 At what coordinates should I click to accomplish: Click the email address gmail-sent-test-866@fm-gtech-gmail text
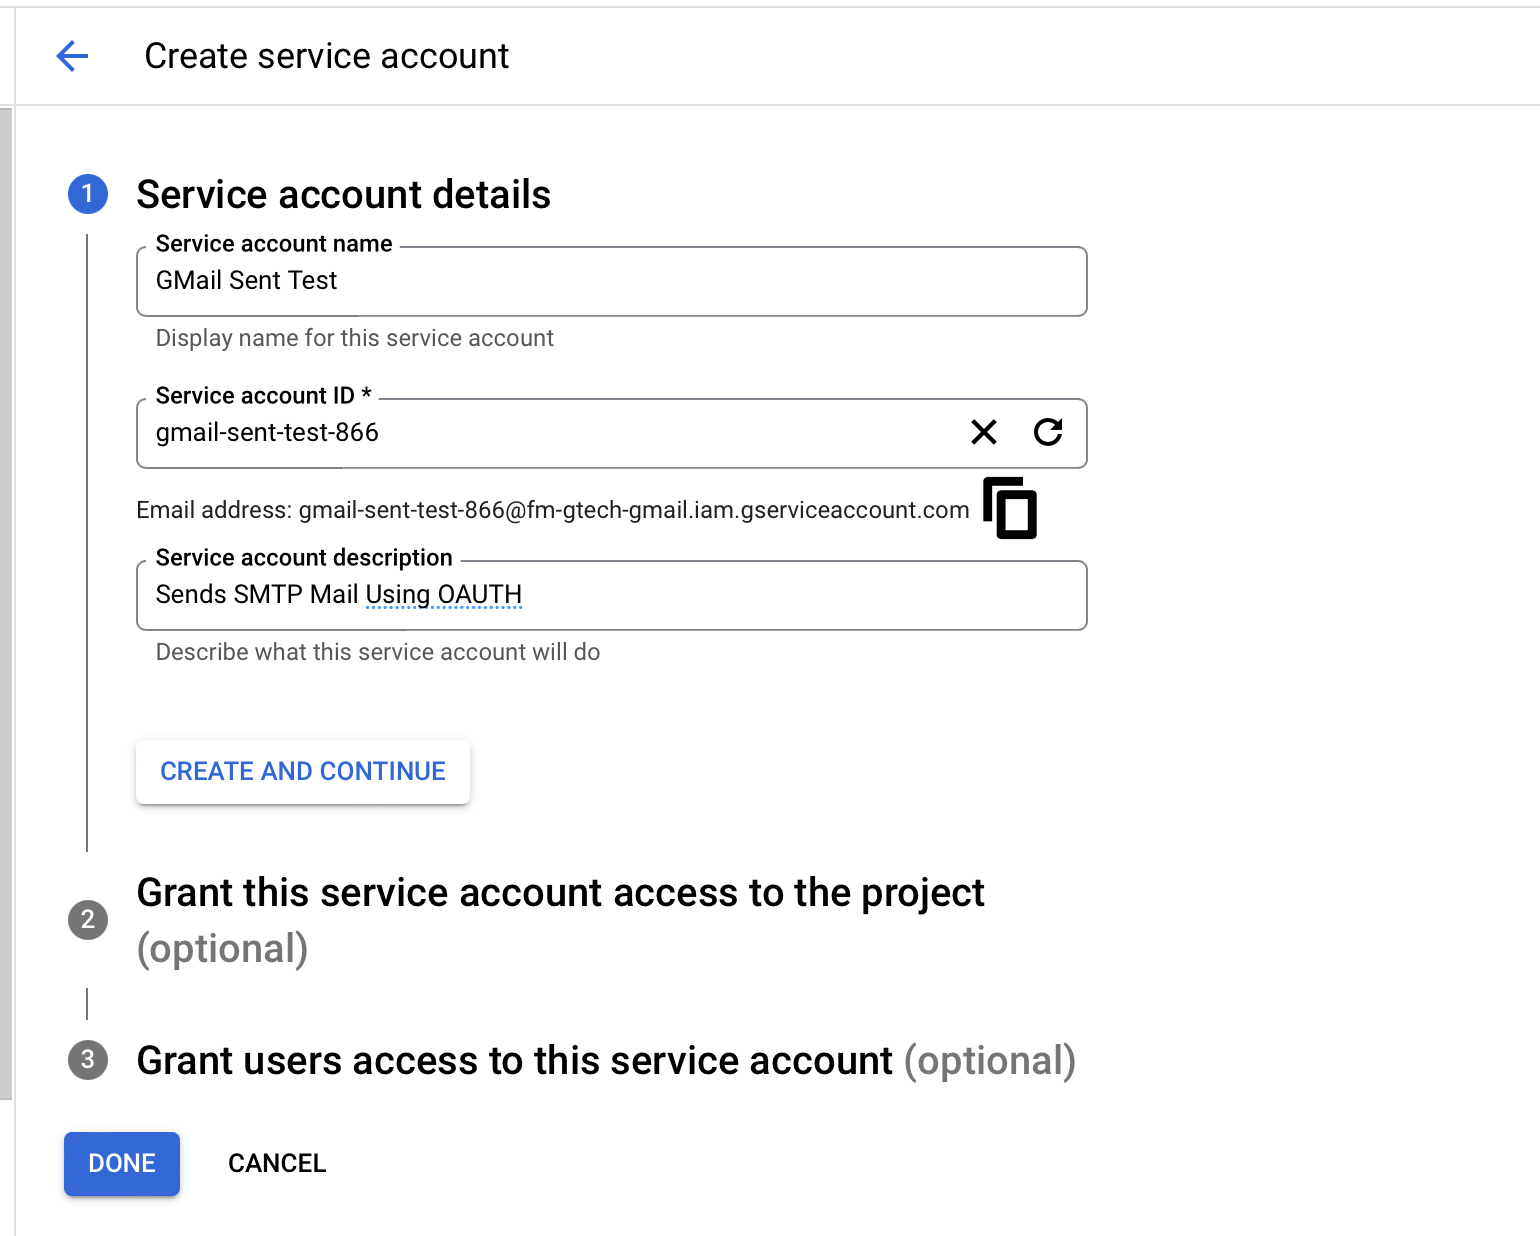point(634,510)
